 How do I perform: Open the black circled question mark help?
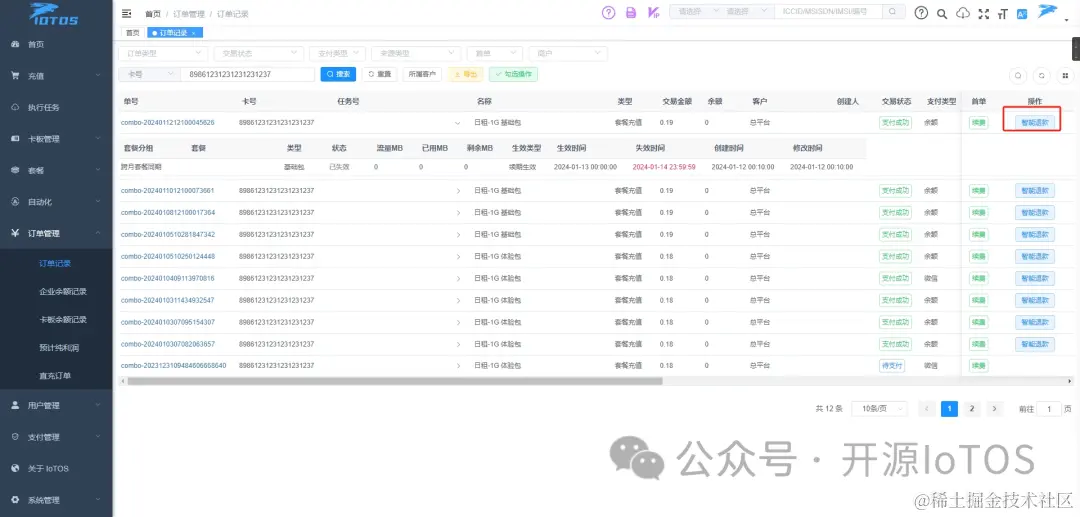921,12
